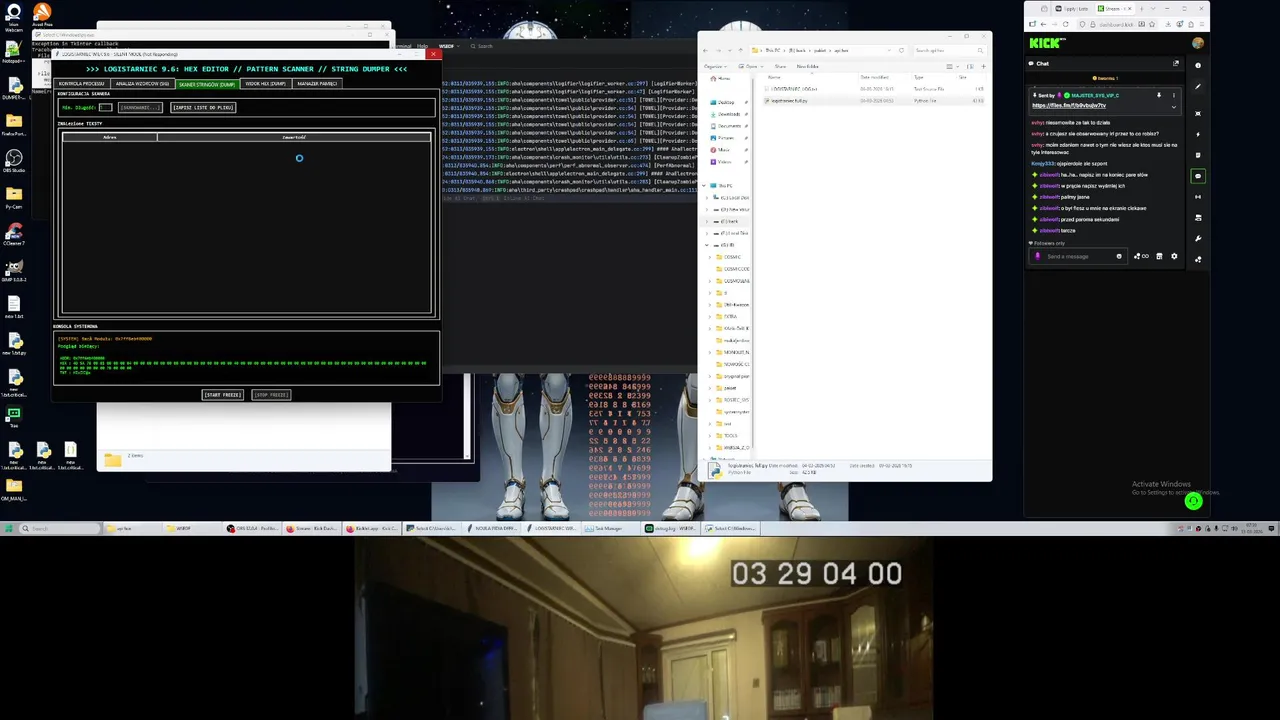Image resolution: width=1280 pixels, height=720 pixels.
Task: Open the GIMP desktop shortcut
Action: (x=14, y=269)
